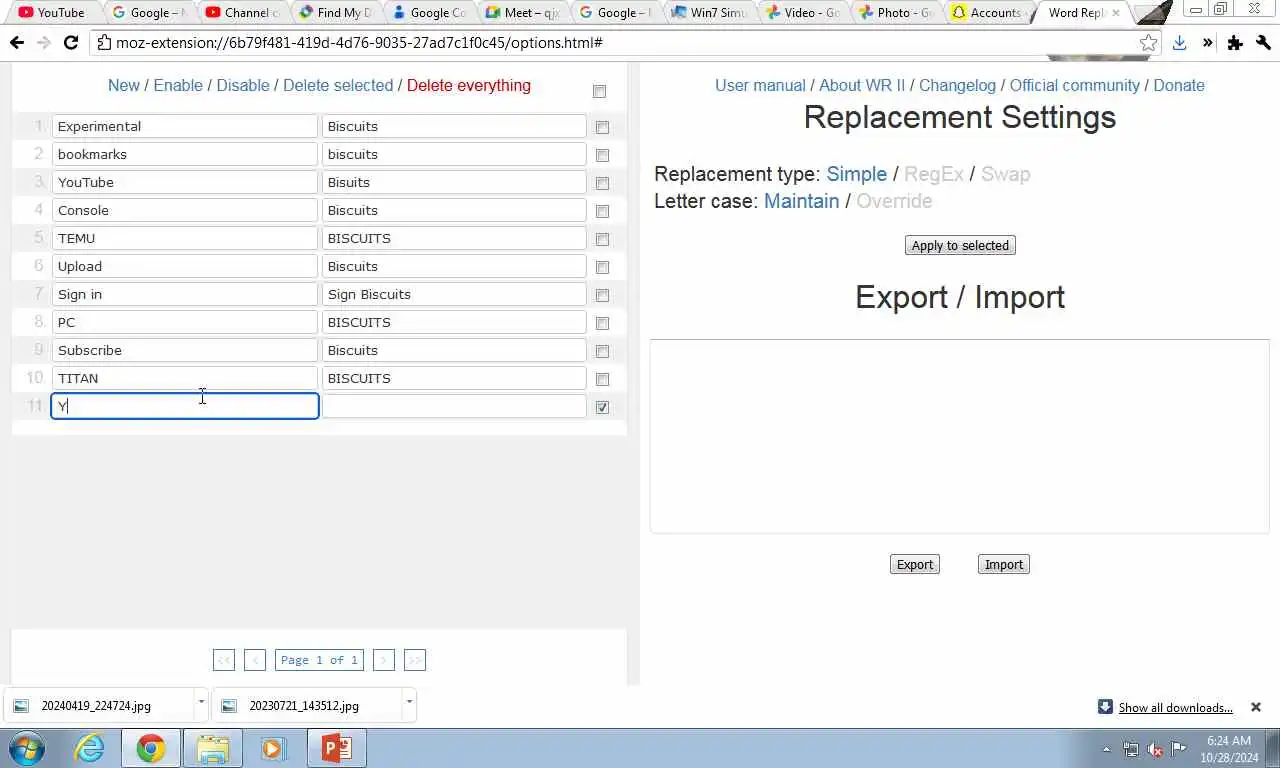Screen dimensions: 1280x768
Task: Click the Disable link
Action: [x=243, y=85]
